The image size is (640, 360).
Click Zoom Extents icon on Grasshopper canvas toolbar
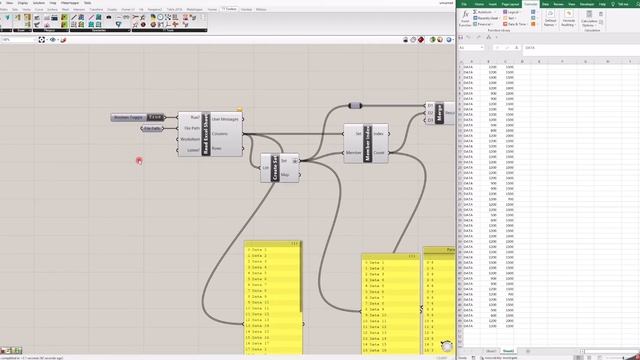(42, 40)
